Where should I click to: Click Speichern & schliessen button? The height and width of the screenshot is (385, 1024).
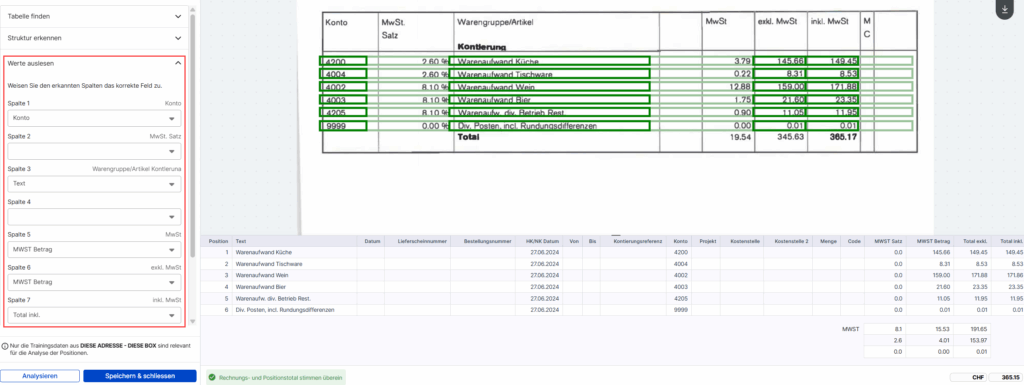click(140, 376)
